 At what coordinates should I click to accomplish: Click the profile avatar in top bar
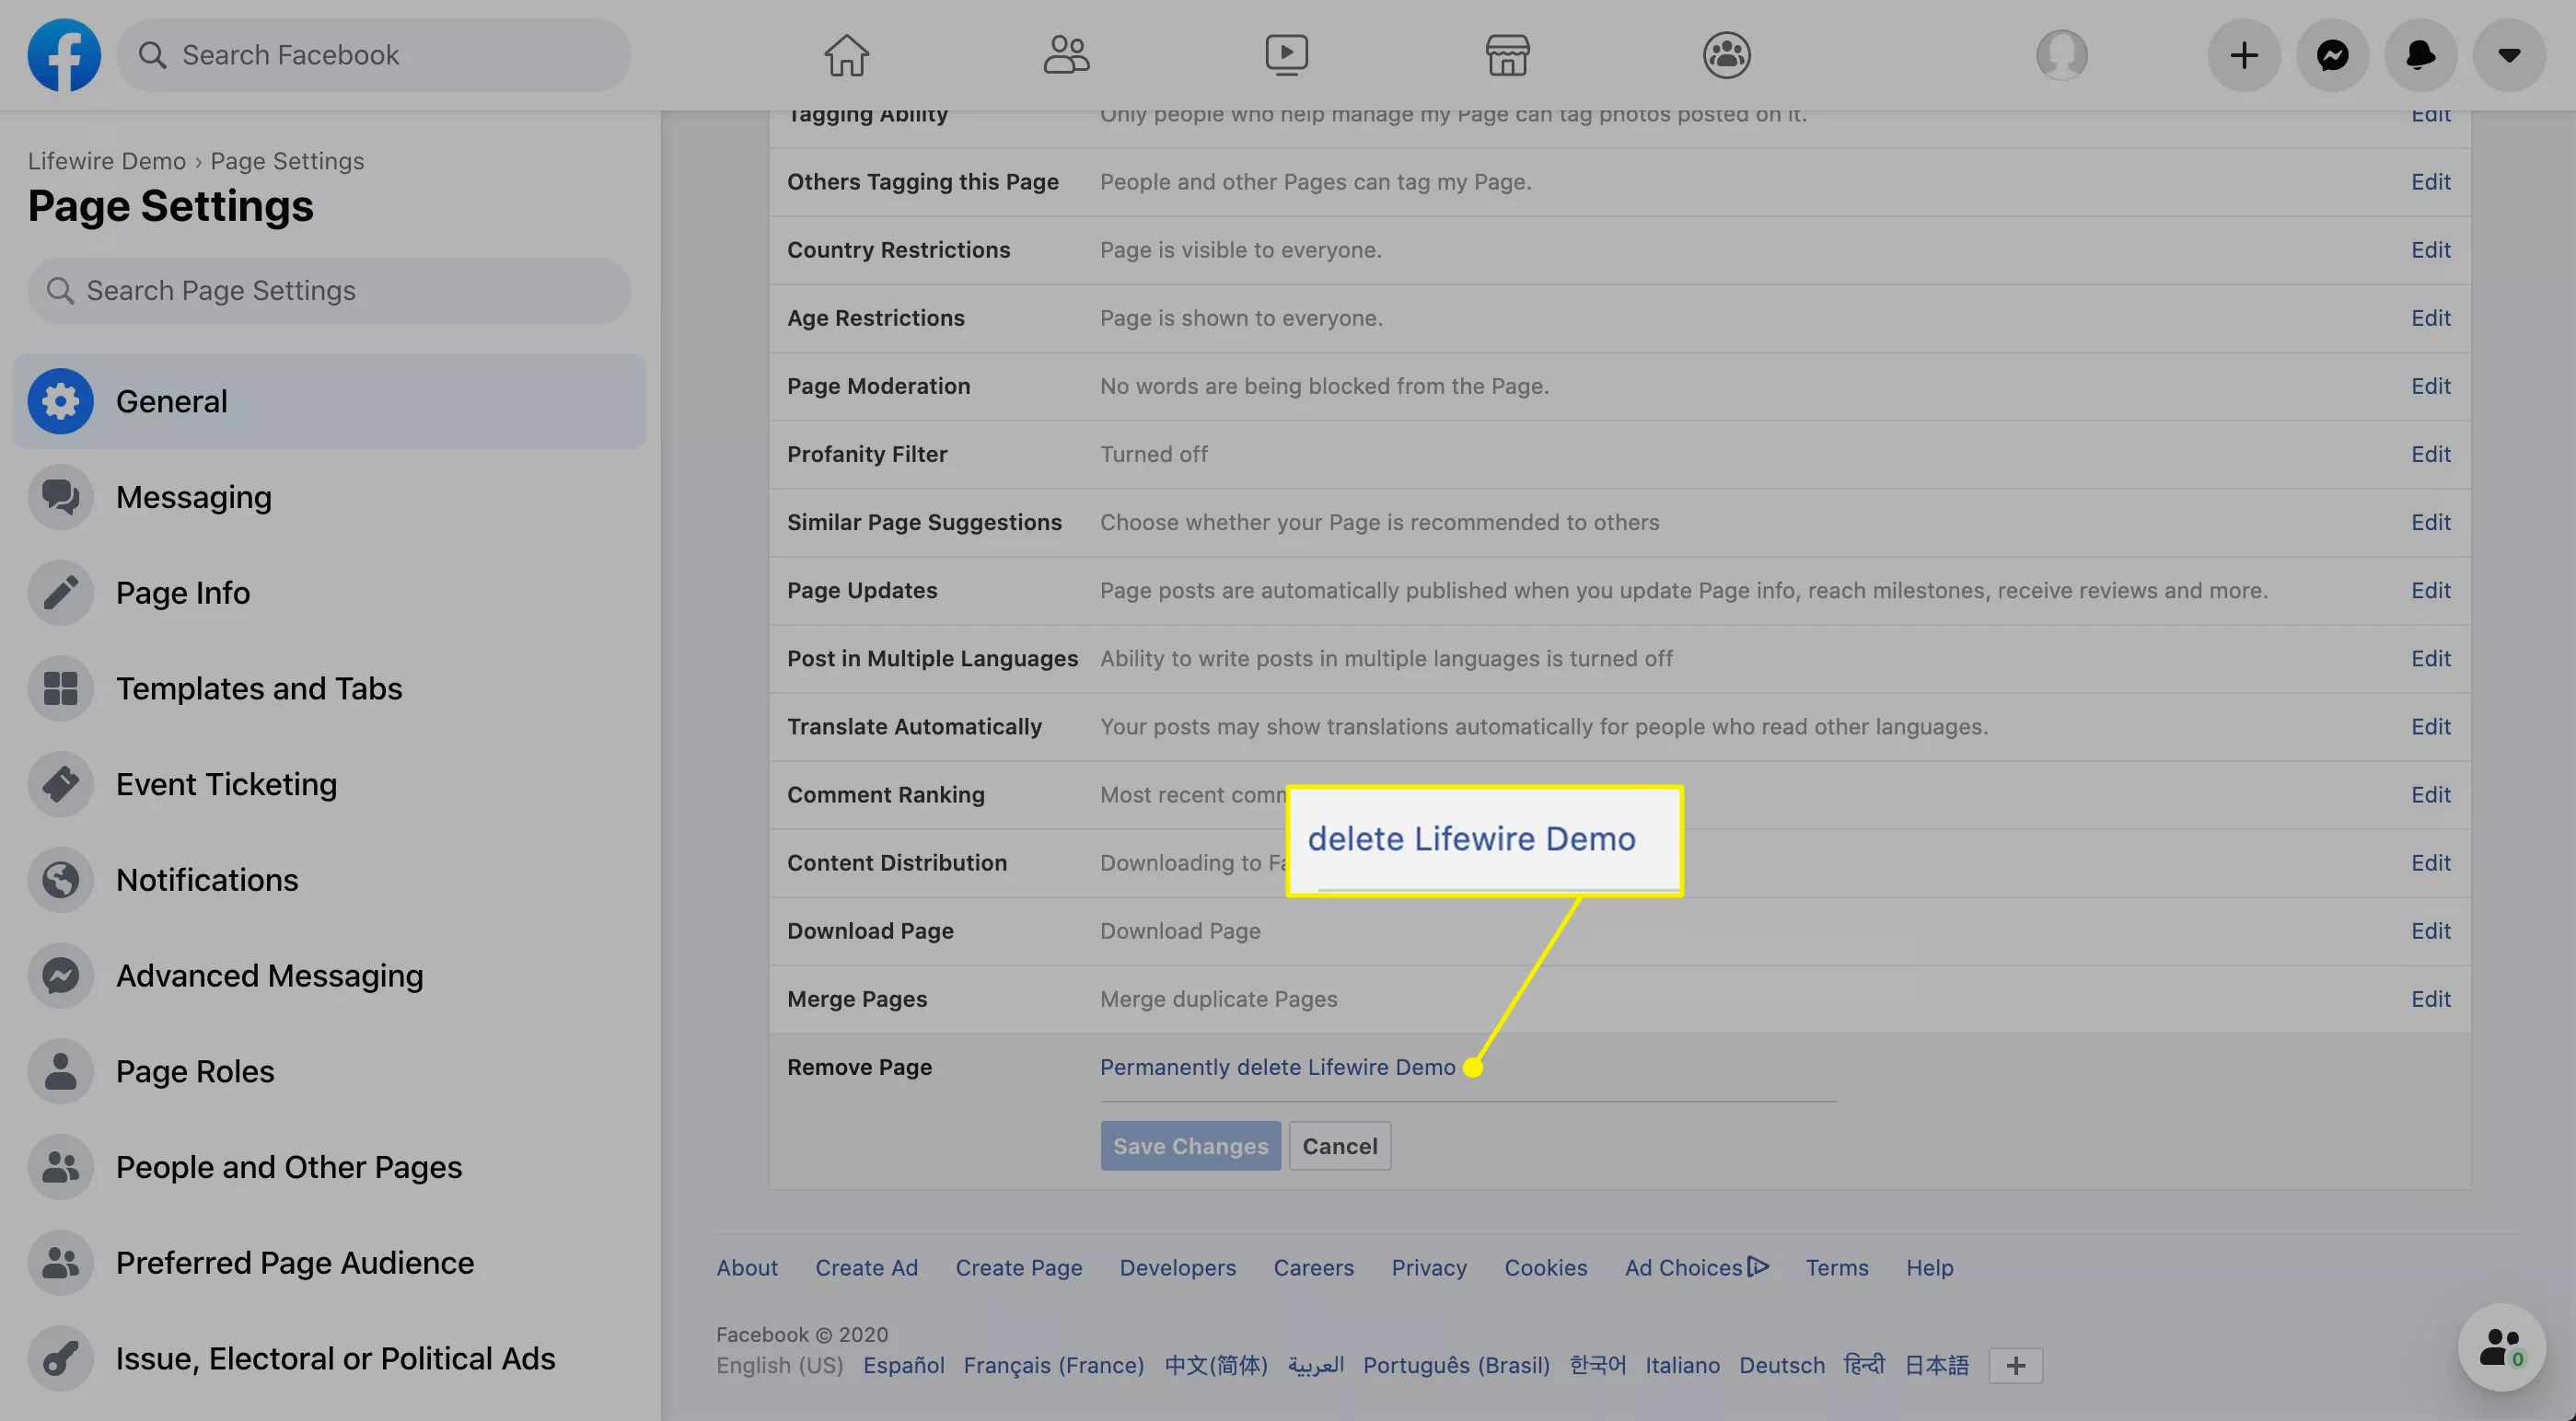[x=2061, y=55]
